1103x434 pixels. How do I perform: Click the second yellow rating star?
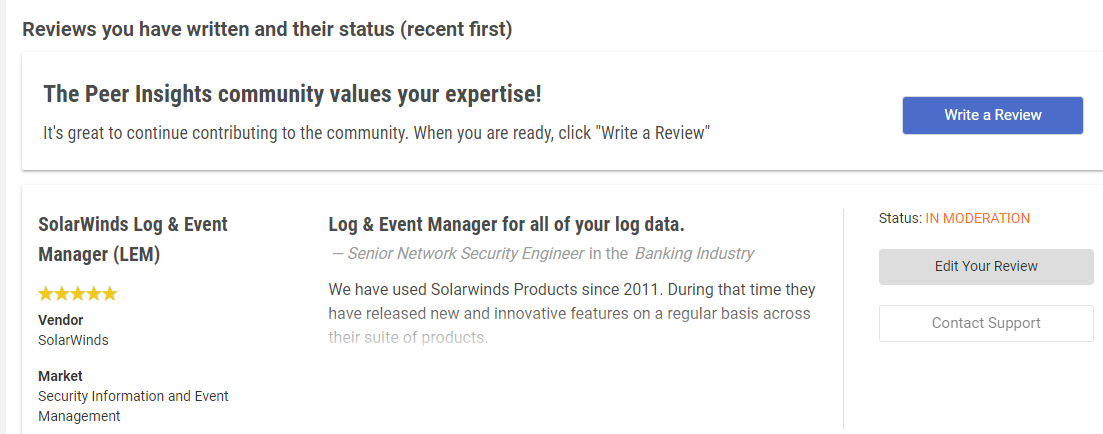tap(62, 294)
